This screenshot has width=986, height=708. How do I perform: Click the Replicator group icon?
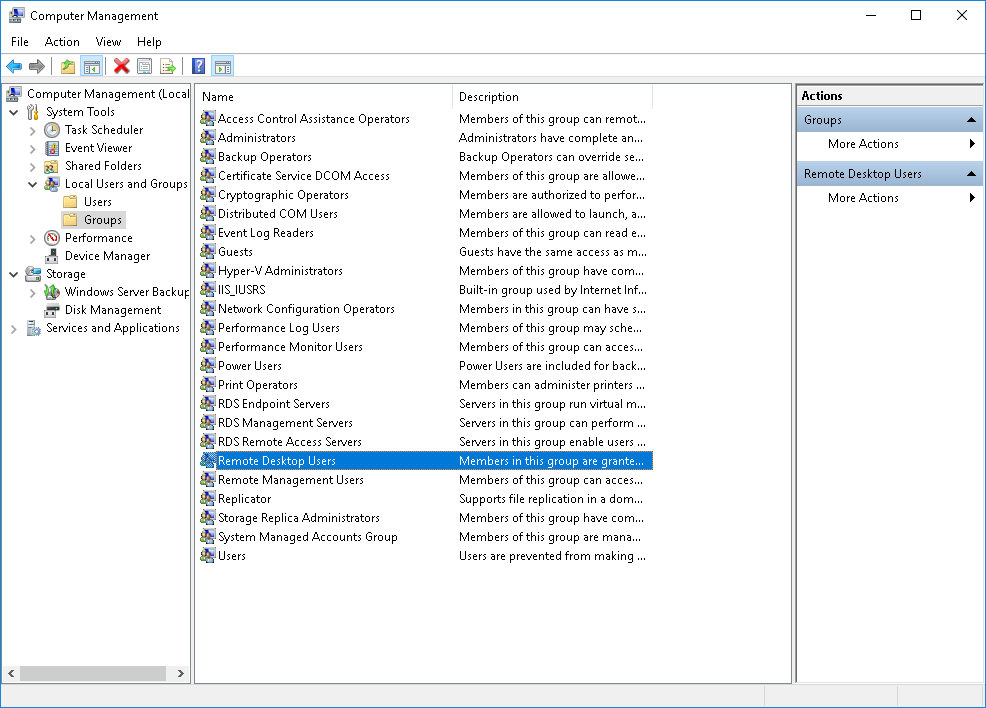(208, 498)
